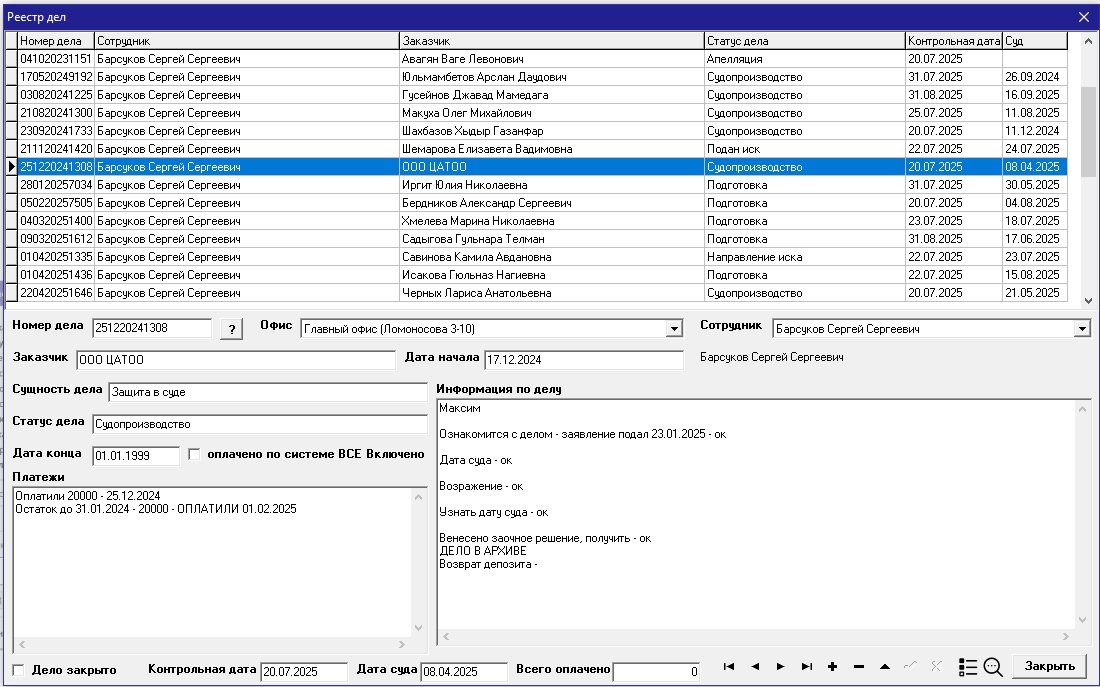The image size is (1100, 687).
Task: Click the 'Статус дела' column header
Action: (x=804, y=41)
